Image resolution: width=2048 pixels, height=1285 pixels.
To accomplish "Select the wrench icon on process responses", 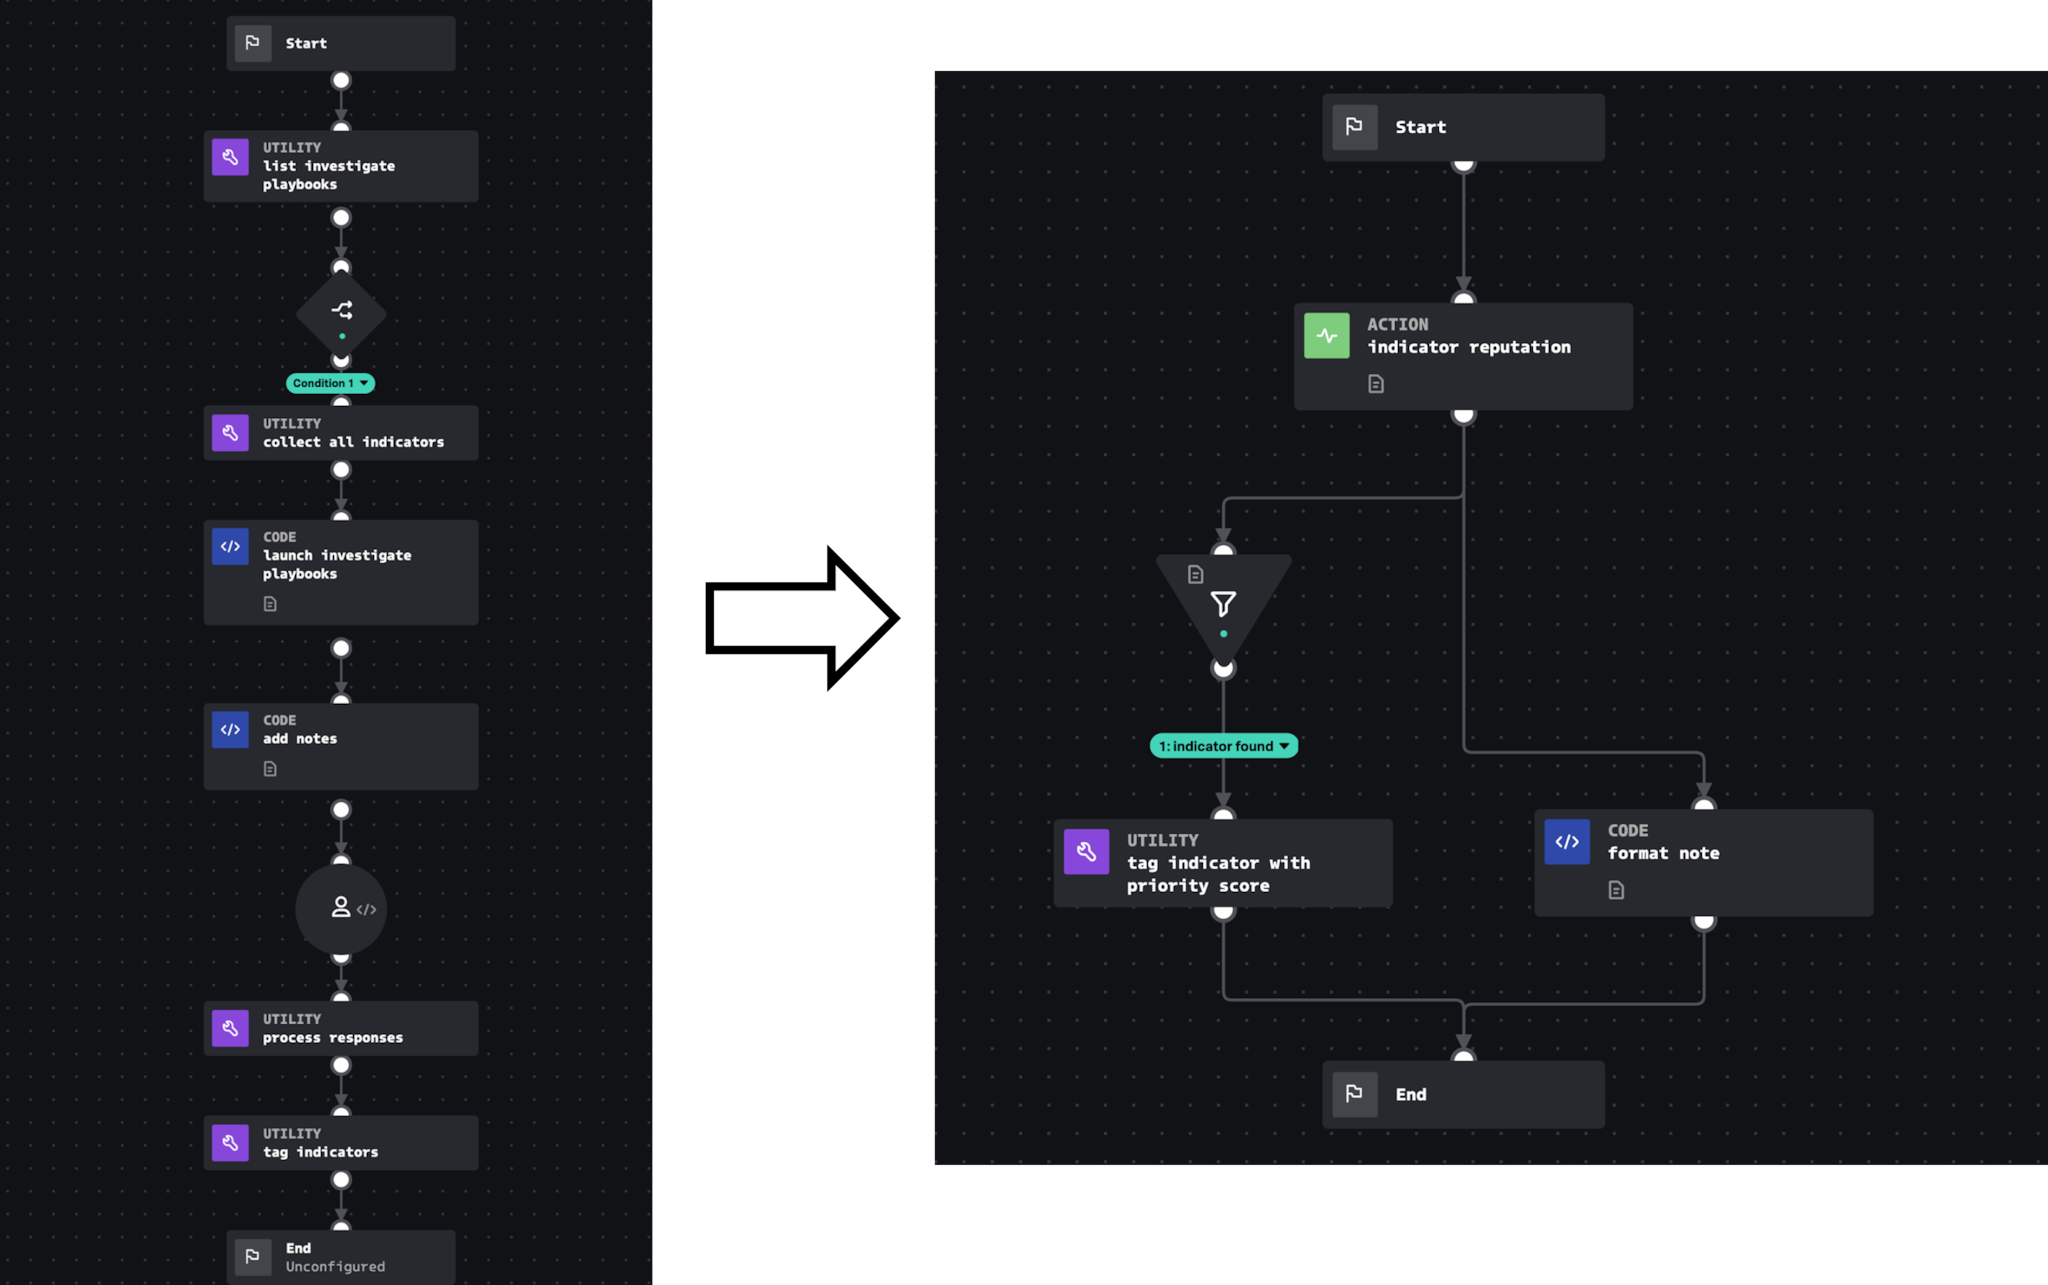I will coord(230,1027).
